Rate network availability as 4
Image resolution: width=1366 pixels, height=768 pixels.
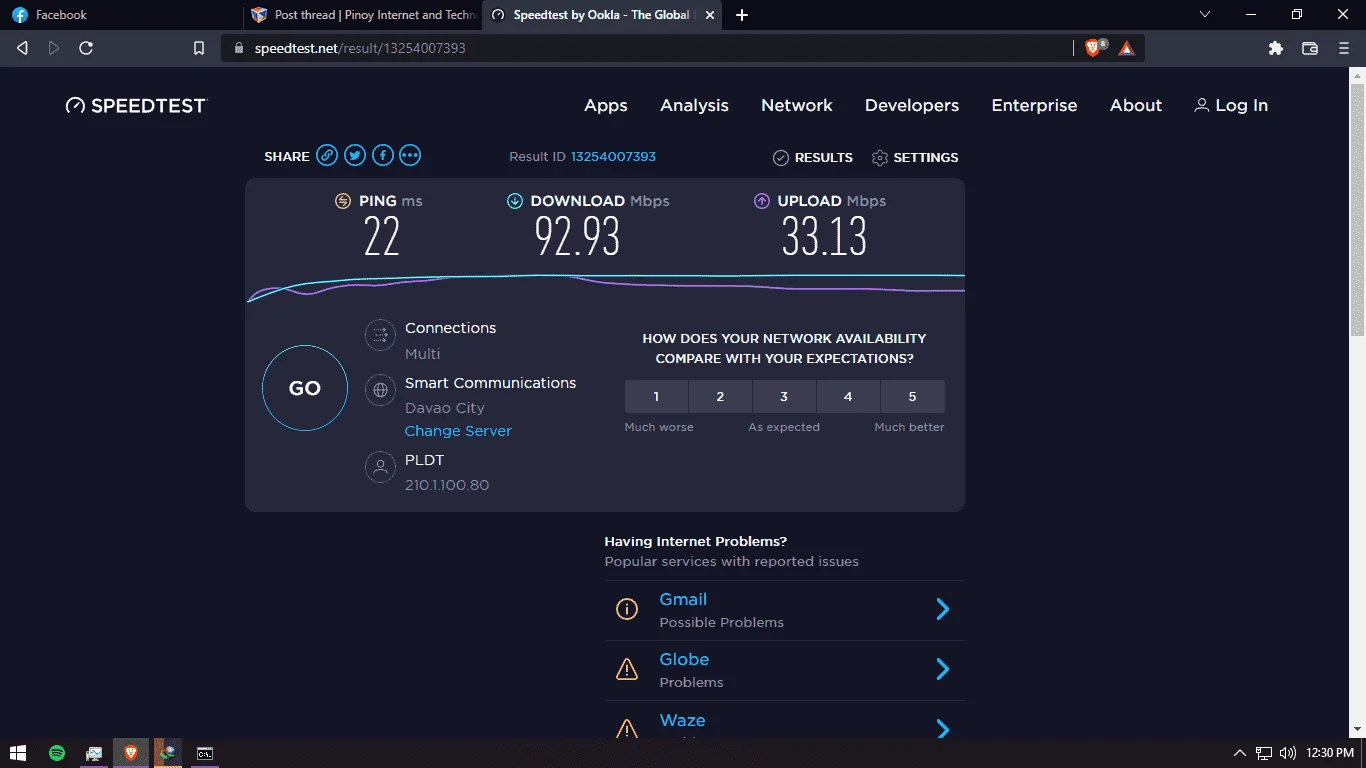pos(848,396)
